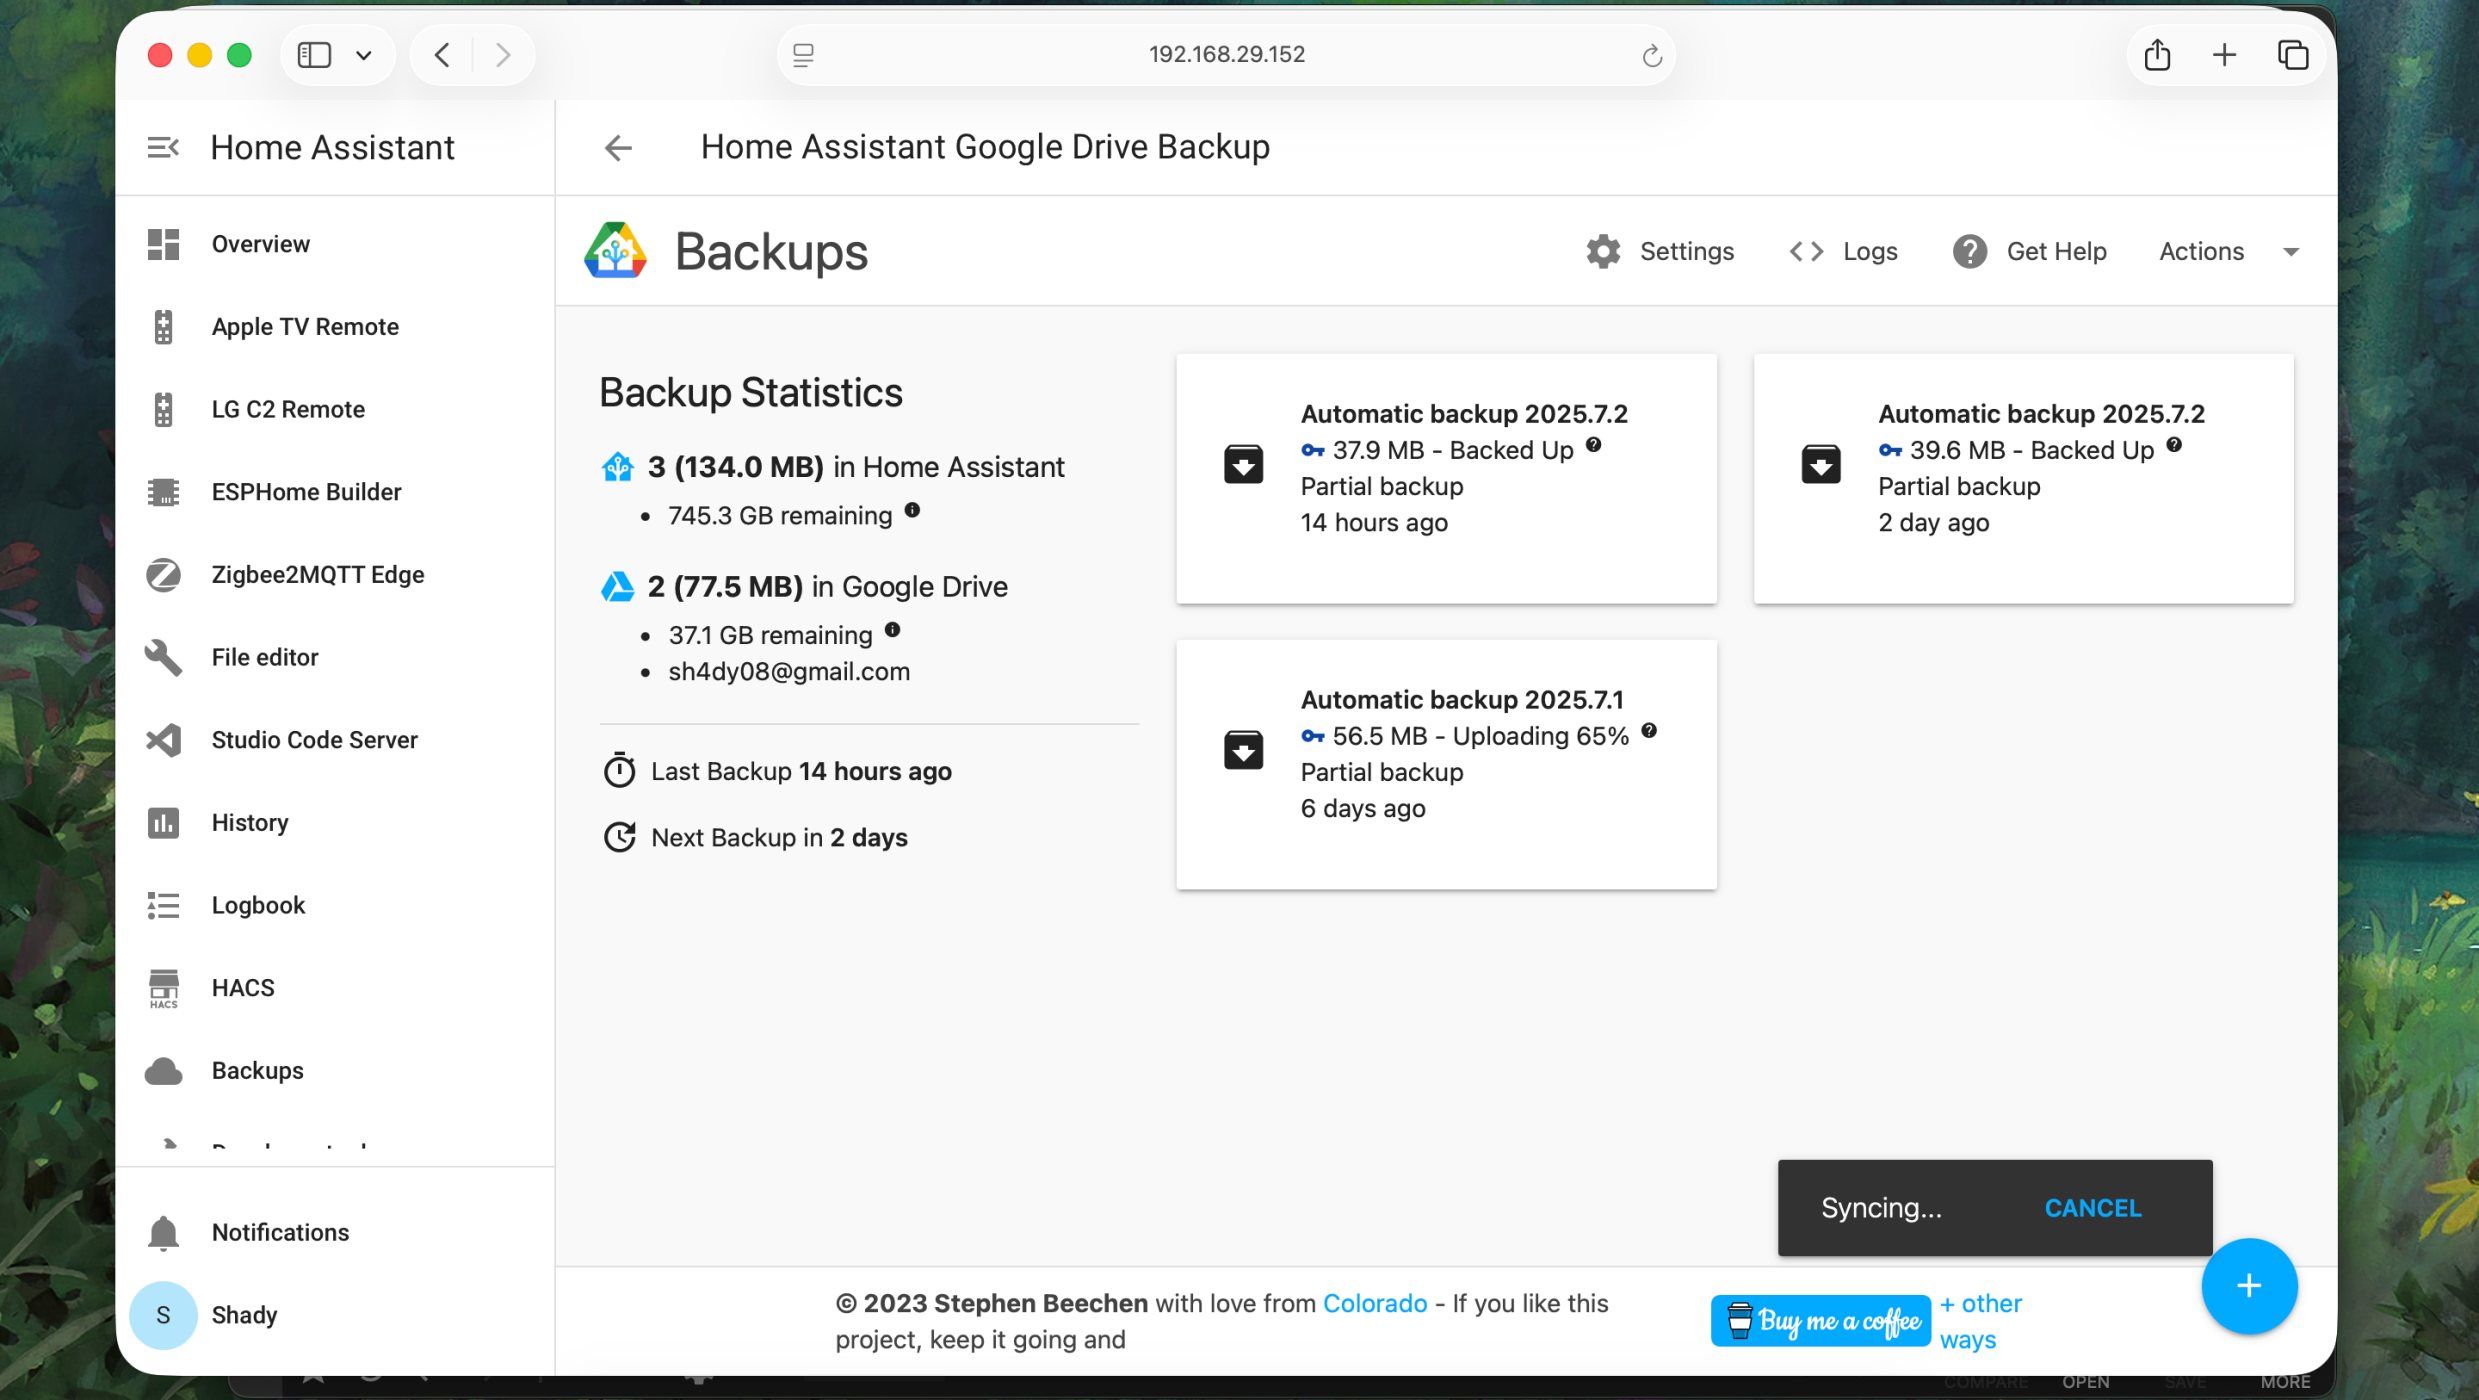Open Apple TV Remote from sidebar

(305, 327)
